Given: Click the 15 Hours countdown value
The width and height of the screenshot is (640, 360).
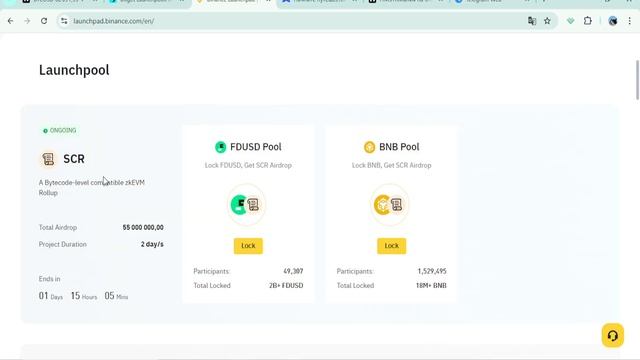Looking at the screenshot, I should tap(84, 296).
